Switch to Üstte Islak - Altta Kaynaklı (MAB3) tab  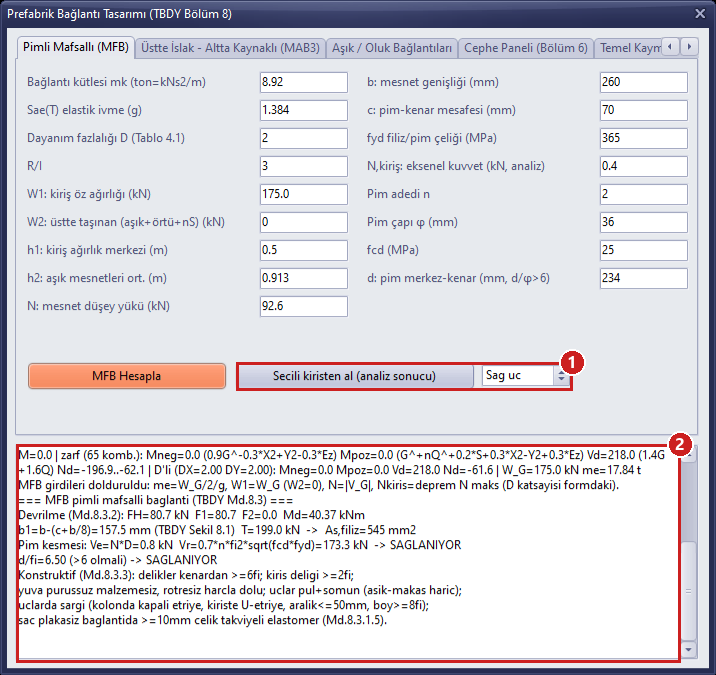click(230, 48)
